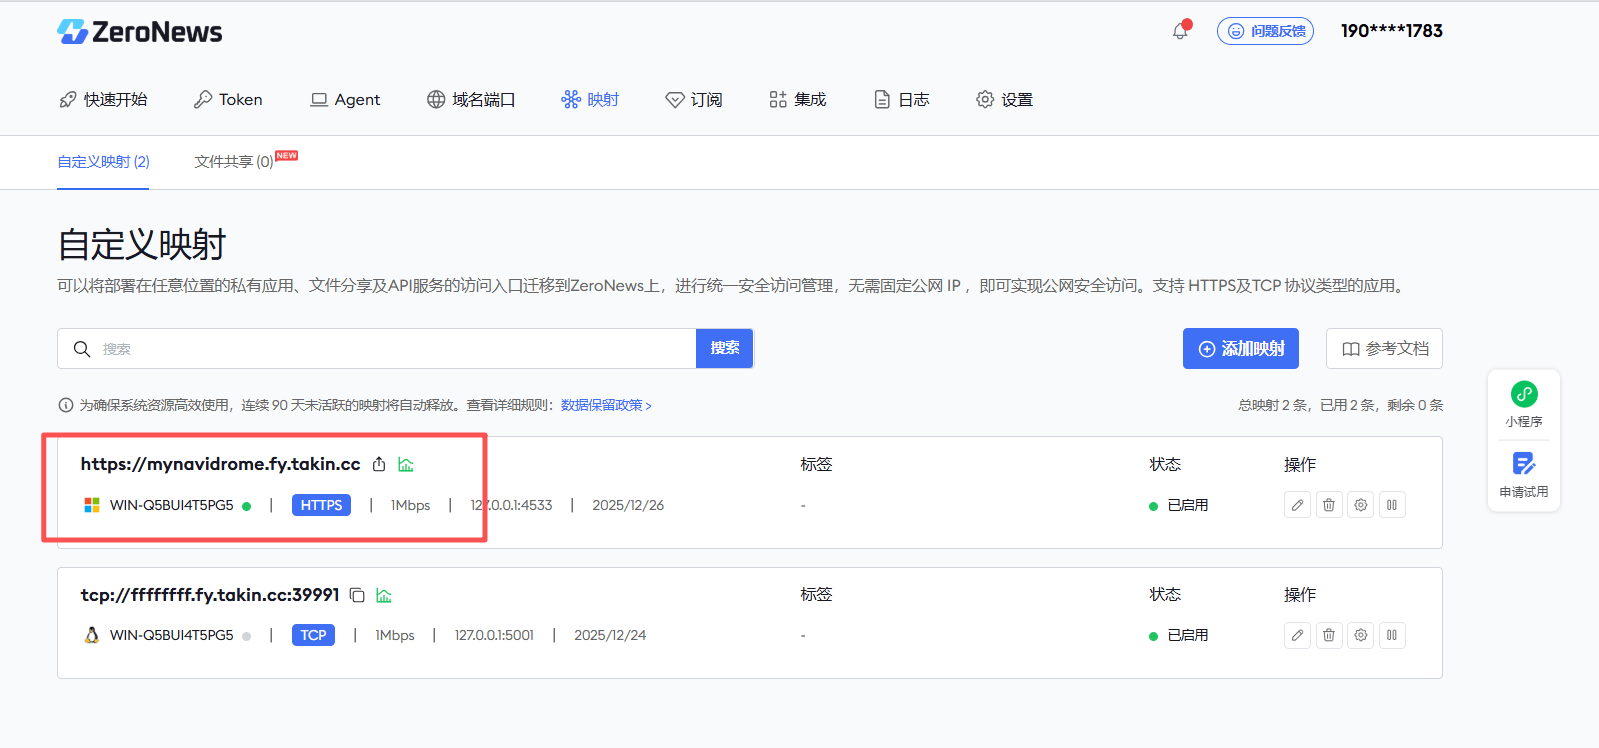Click the Linux penguin agent icon

[x=92, y=635]
